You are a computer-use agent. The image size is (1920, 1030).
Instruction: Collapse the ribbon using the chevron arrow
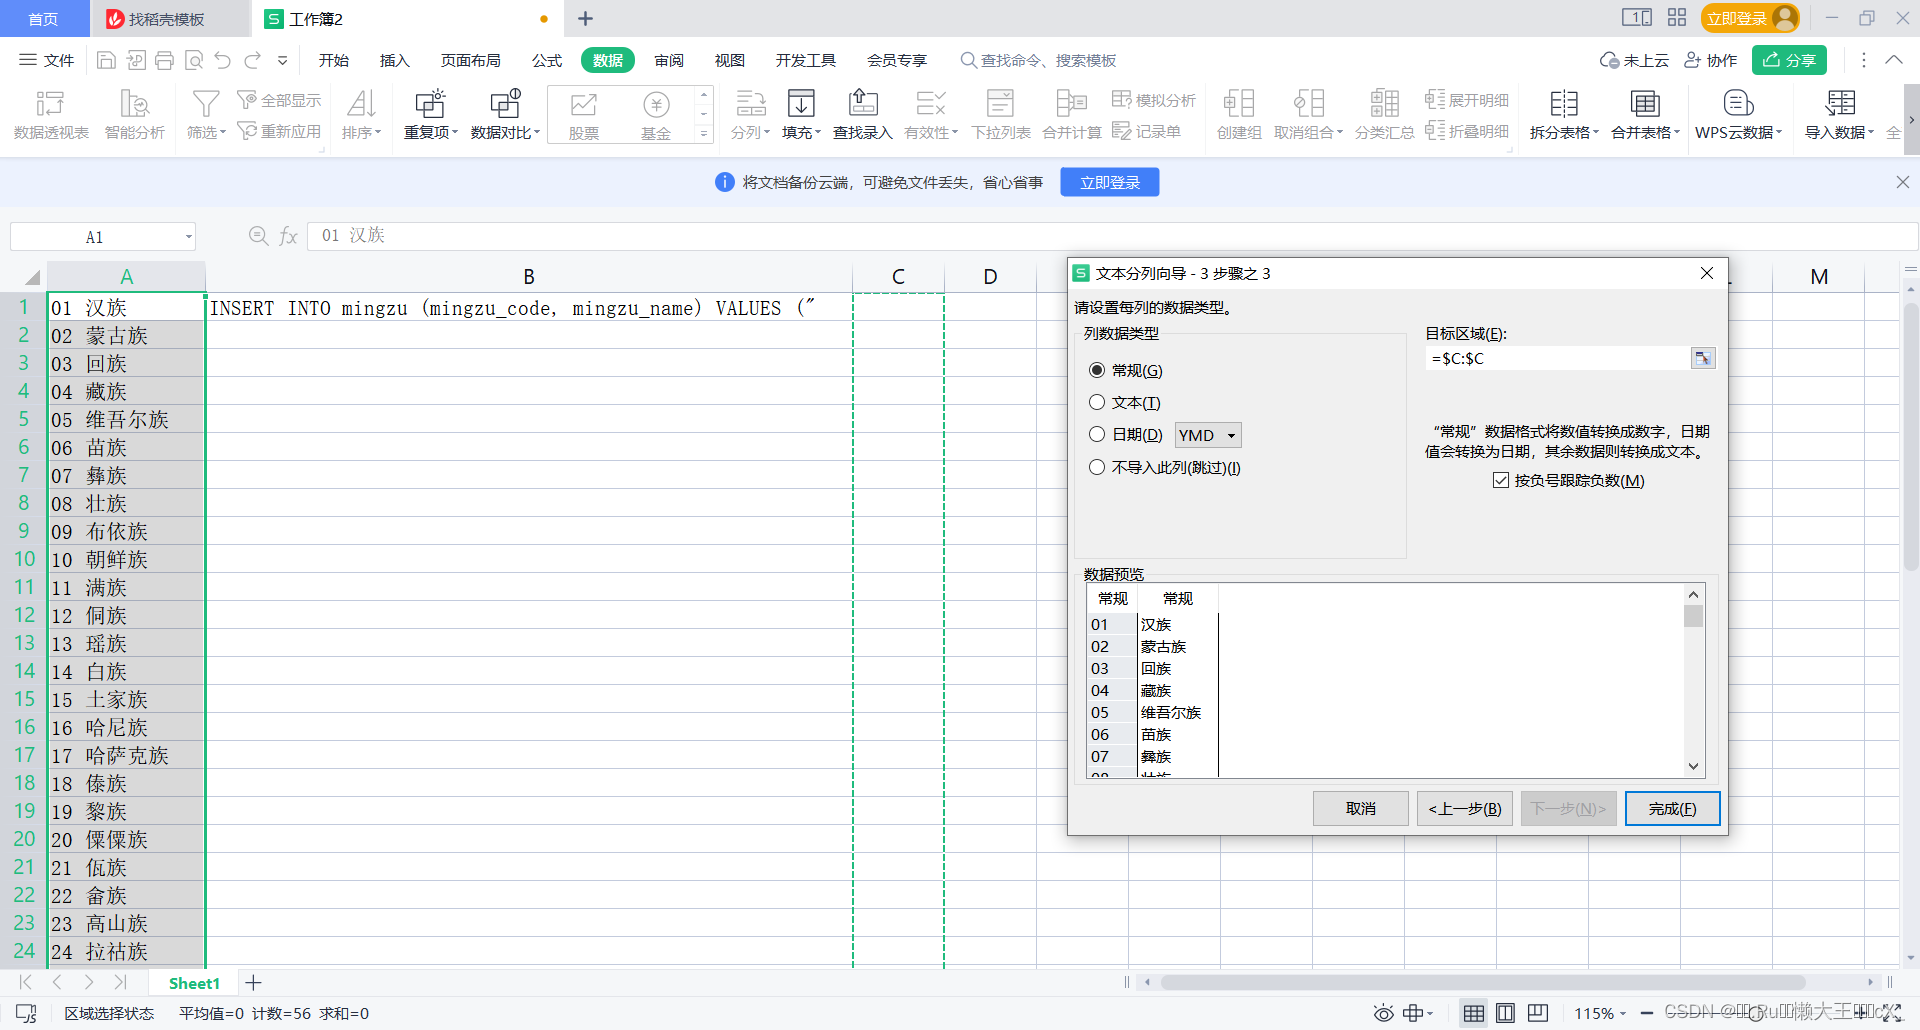(1894, 60)
